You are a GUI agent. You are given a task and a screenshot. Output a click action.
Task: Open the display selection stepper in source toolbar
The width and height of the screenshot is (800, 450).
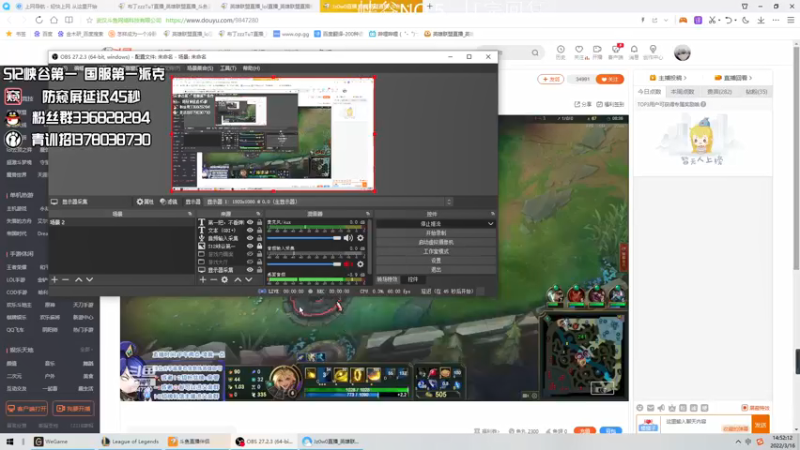point(449,202)
